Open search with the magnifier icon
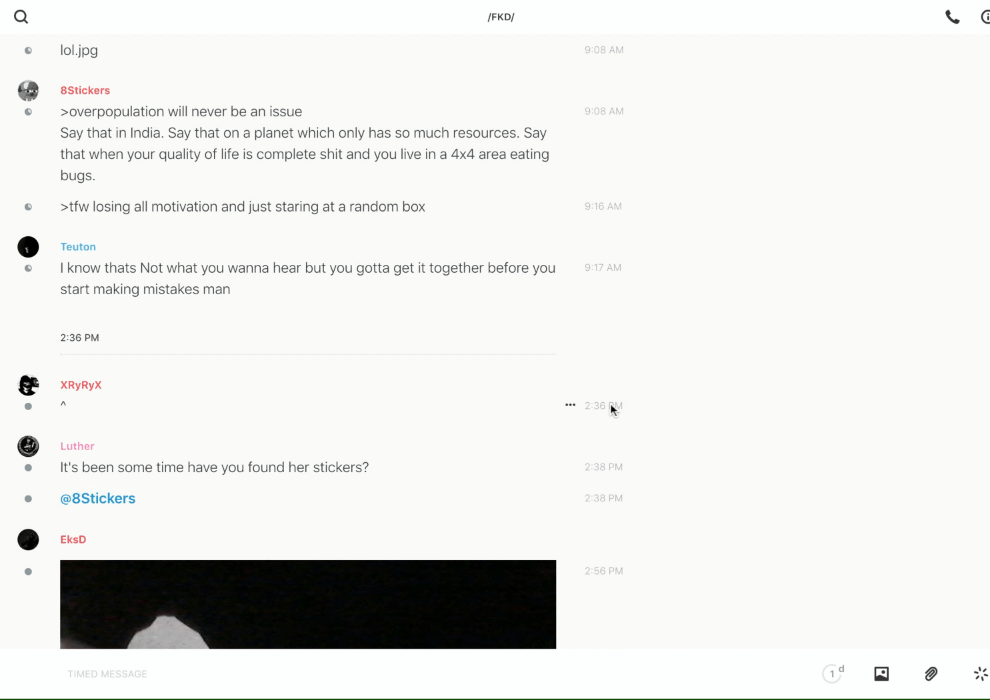Screen dimensions: 990x700 tap(21, 17)
